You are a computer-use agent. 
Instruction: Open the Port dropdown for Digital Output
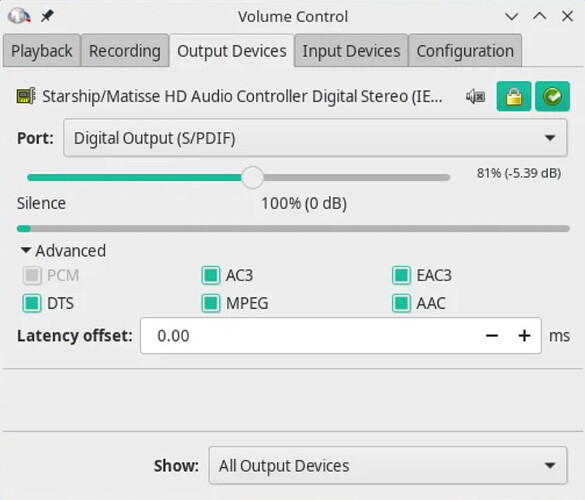(x=315, y=138)
